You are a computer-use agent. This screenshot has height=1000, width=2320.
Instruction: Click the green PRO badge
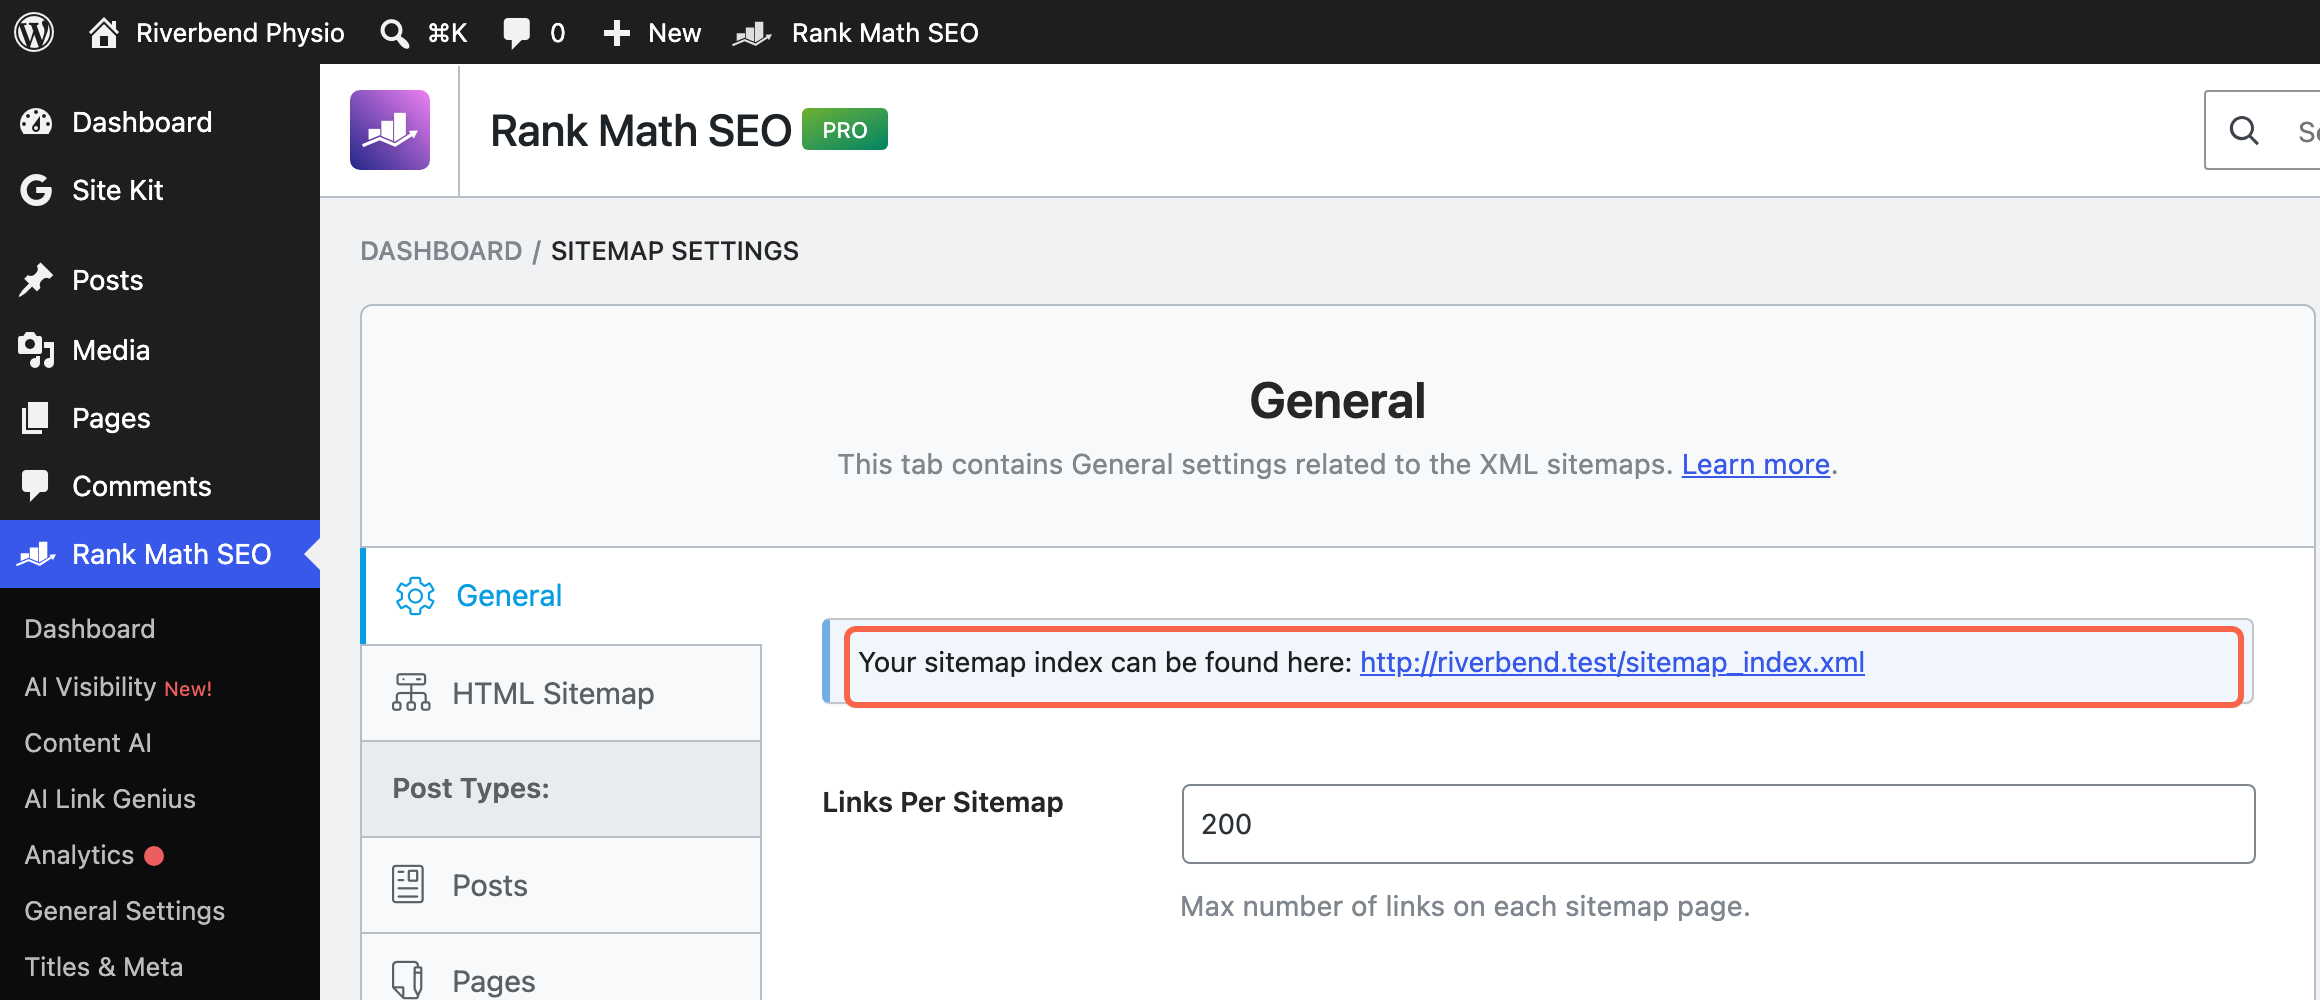coord(845,130)
